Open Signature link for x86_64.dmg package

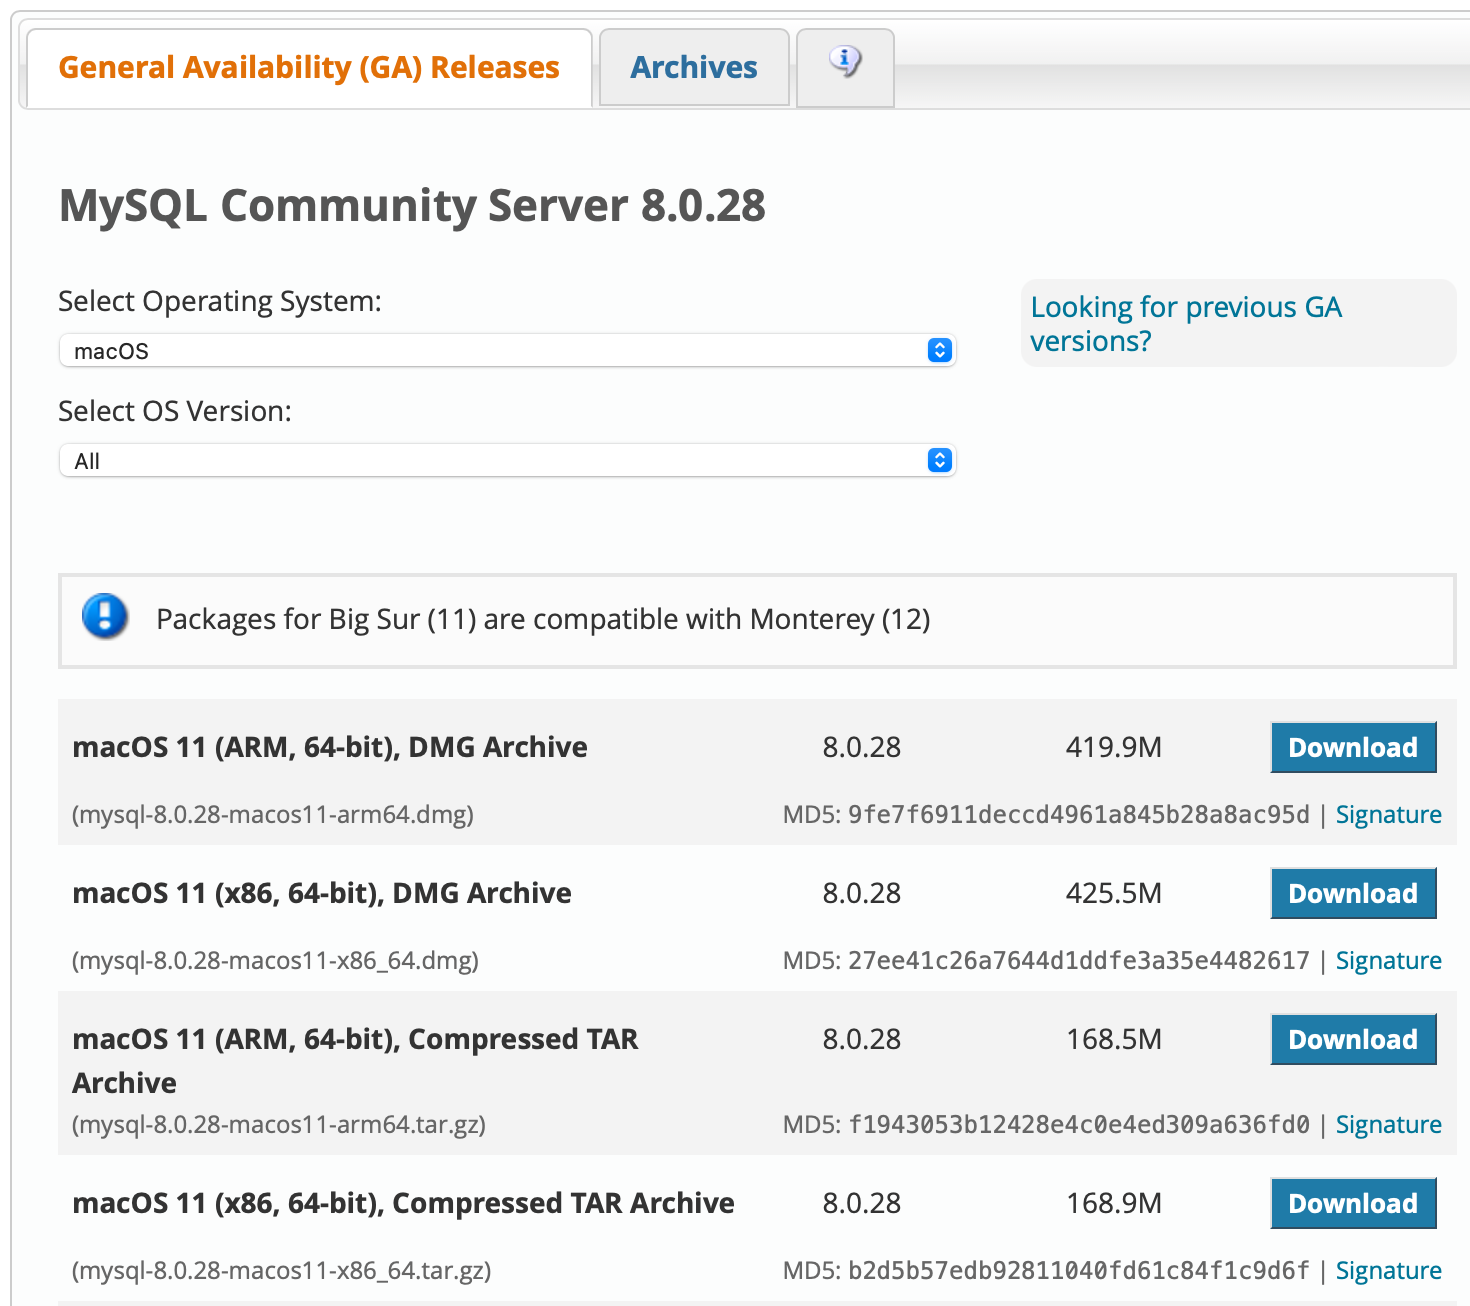(1388, 961)
